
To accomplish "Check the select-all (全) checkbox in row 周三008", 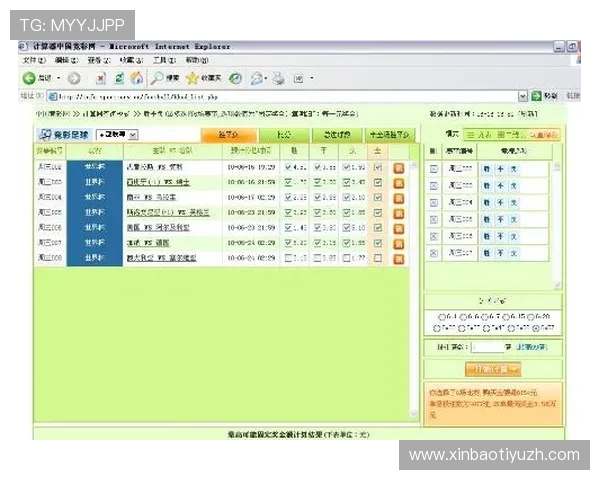I will pos(378,258).
